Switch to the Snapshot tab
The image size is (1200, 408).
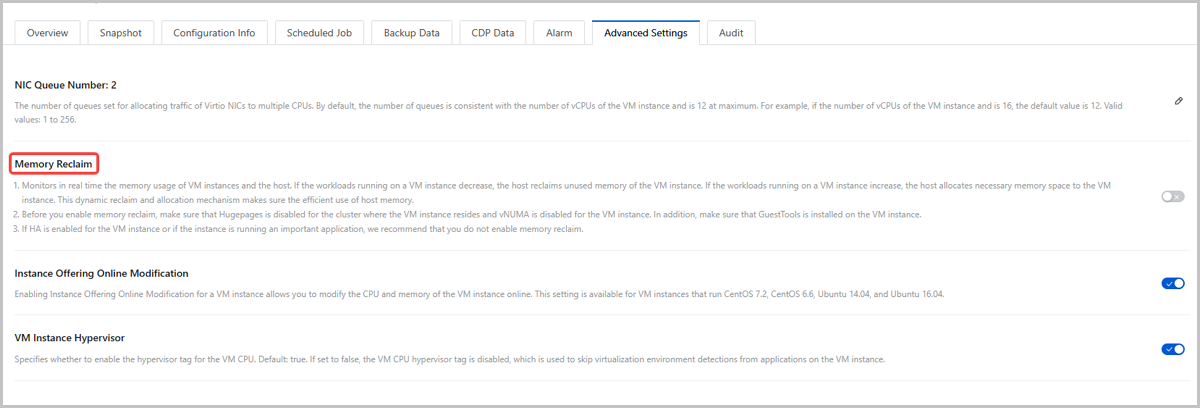[120, 33]
